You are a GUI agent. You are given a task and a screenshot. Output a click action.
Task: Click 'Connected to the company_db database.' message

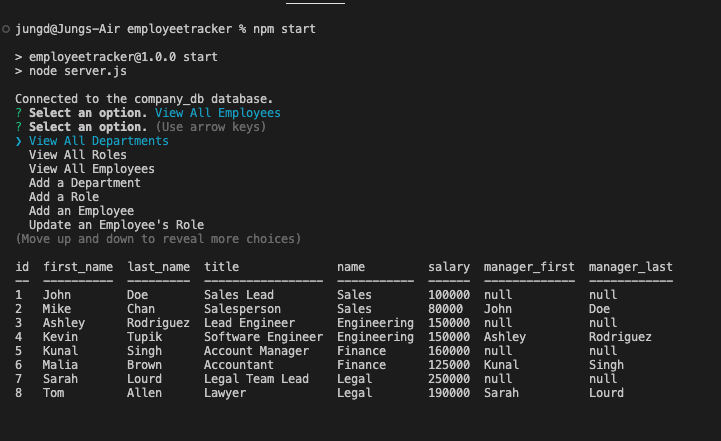[144, 99]
